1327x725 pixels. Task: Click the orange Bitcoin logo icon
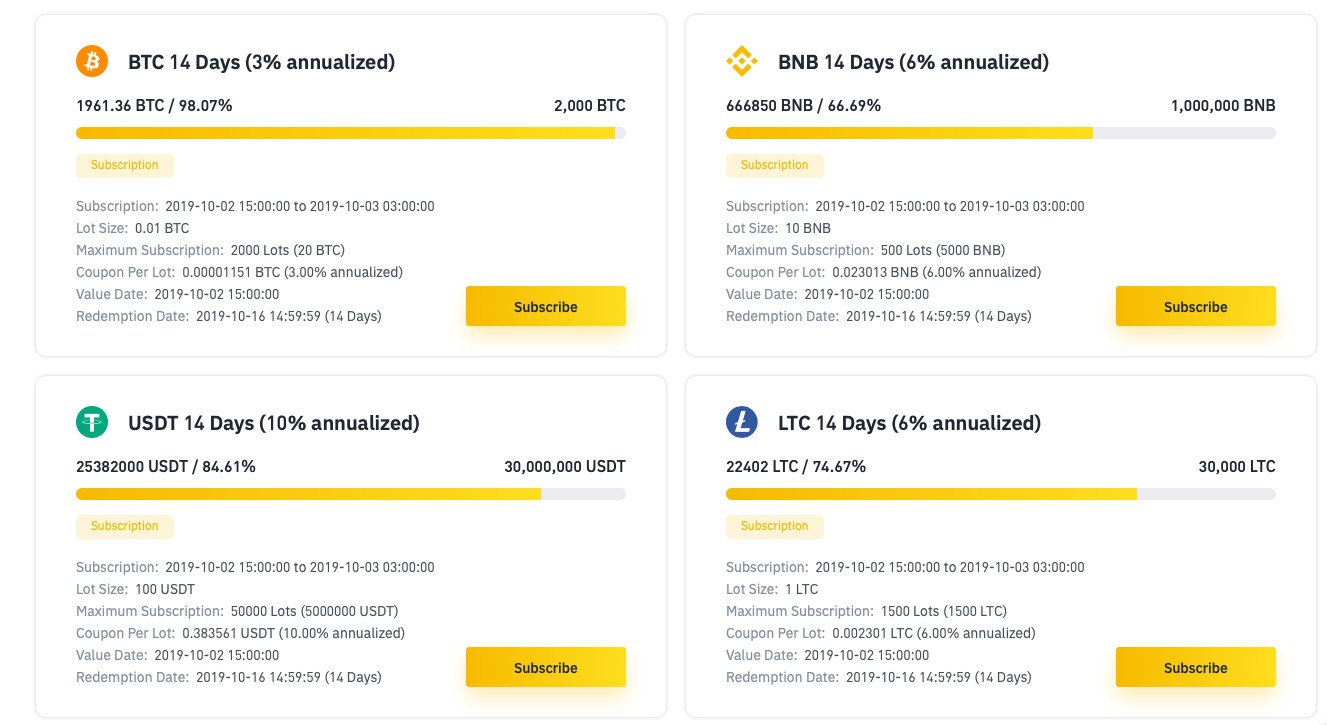[x=92, y=62]
